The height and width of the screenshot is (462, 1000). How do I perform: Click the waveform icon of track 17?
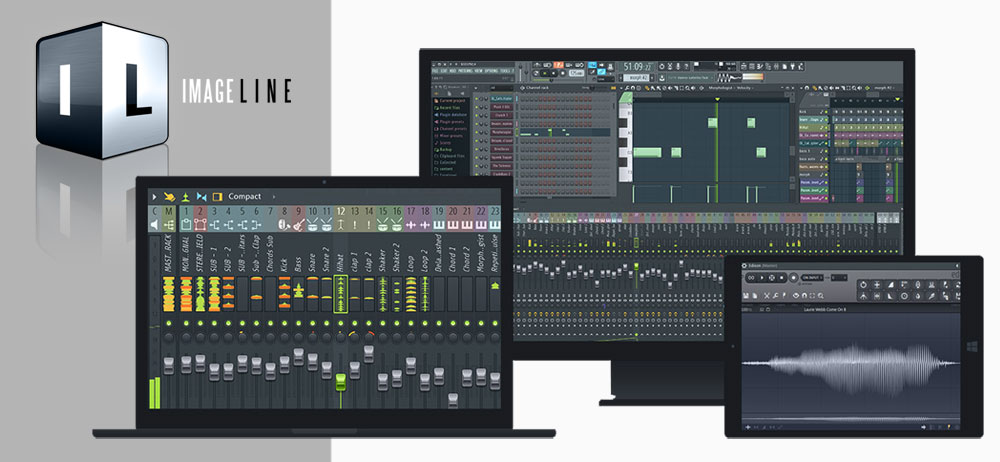tap(411, 225)
